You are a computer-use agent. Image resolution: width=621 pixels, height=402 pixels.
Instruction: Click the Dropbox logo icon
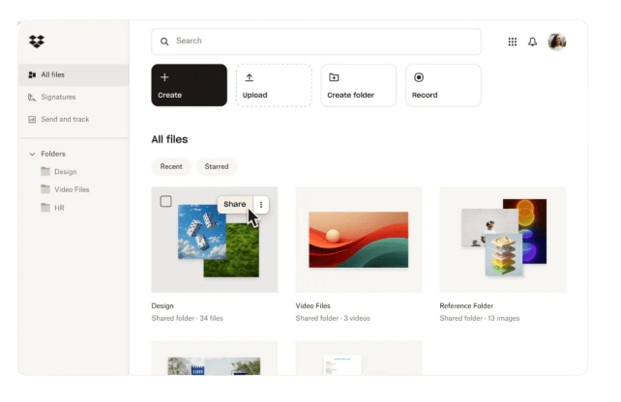click(37, 41)
